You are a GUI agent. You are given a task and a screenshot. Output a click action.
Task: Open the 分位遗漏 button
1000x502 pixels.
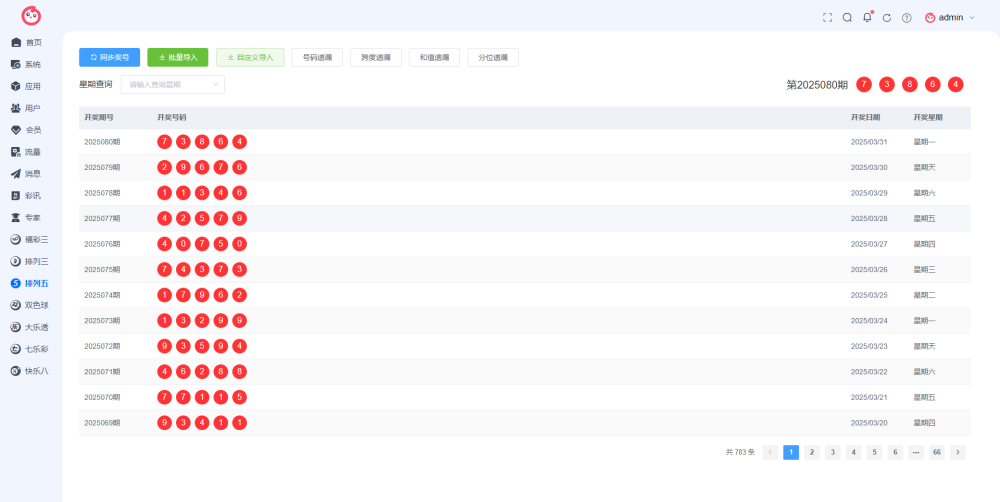click(x=493, y=57)
